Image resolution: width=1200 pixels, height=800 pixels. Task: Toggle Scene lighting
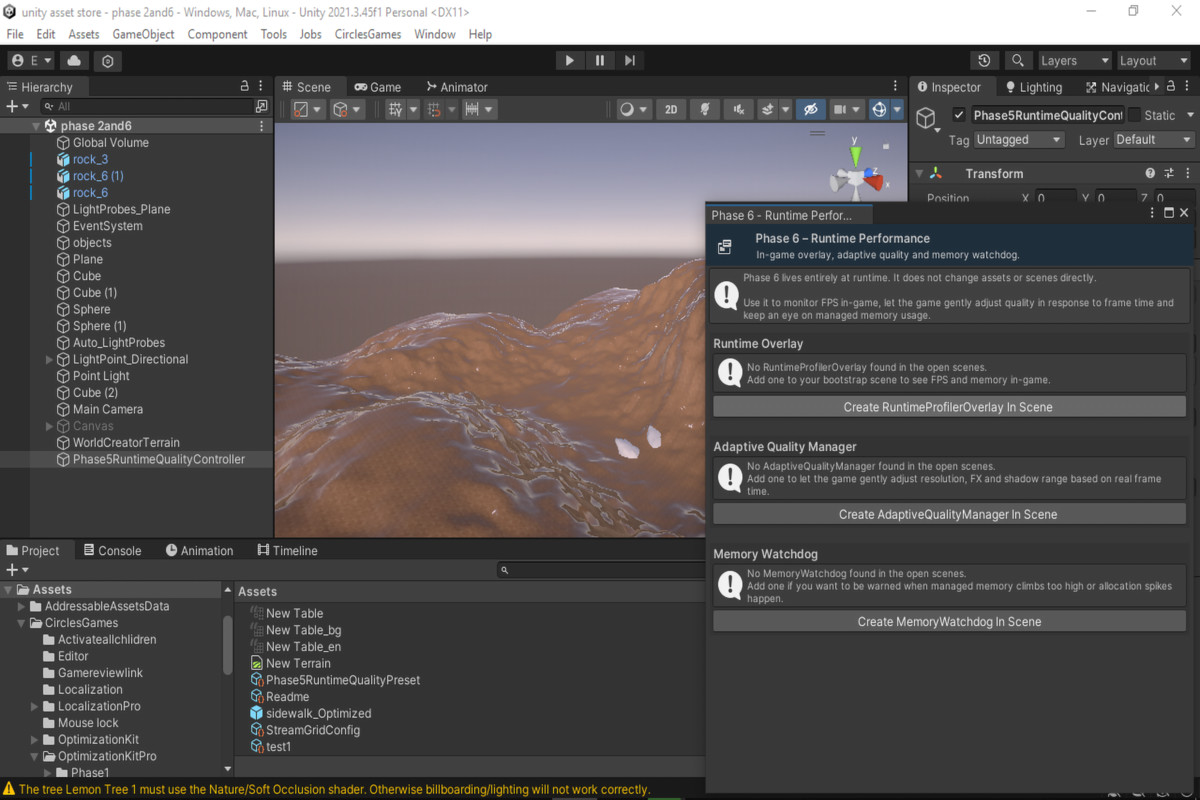705,110
